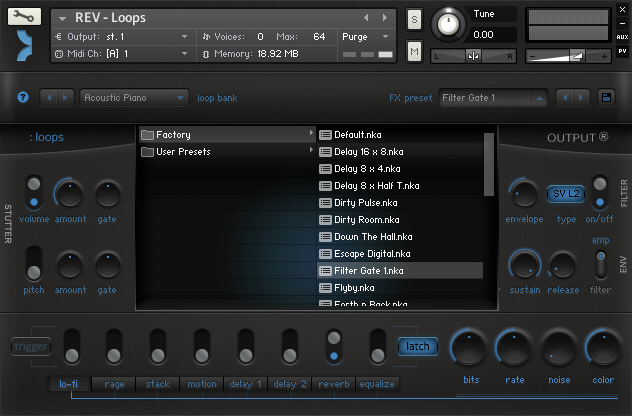Switch to the rage tab
Viewport: 632px width, 416px height.
pyautogui.click(x=114, y=384)
